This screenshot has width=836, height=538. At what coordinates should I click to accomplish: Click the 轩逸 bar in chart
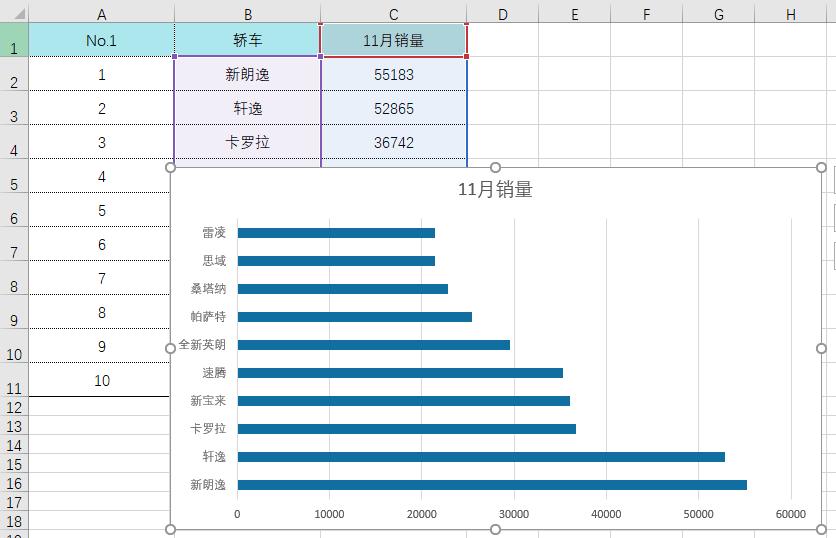point(481,456)
